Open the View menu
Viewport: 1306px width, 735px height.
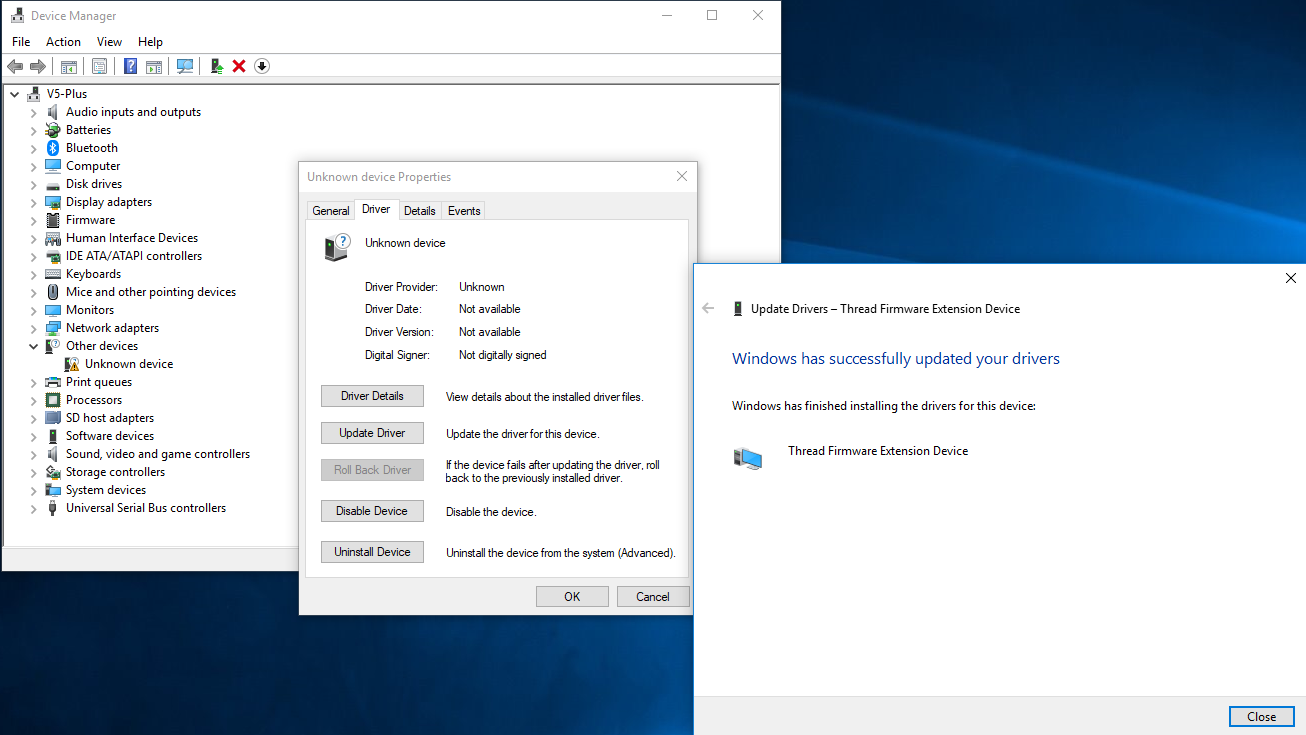[109, 42]
